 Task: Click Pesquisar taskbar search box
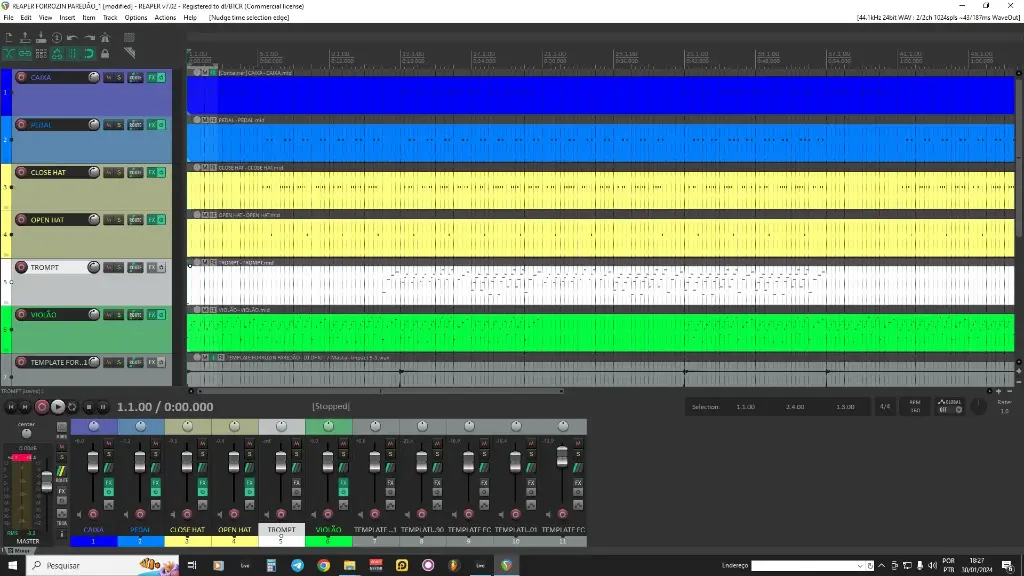click(103, 565)
